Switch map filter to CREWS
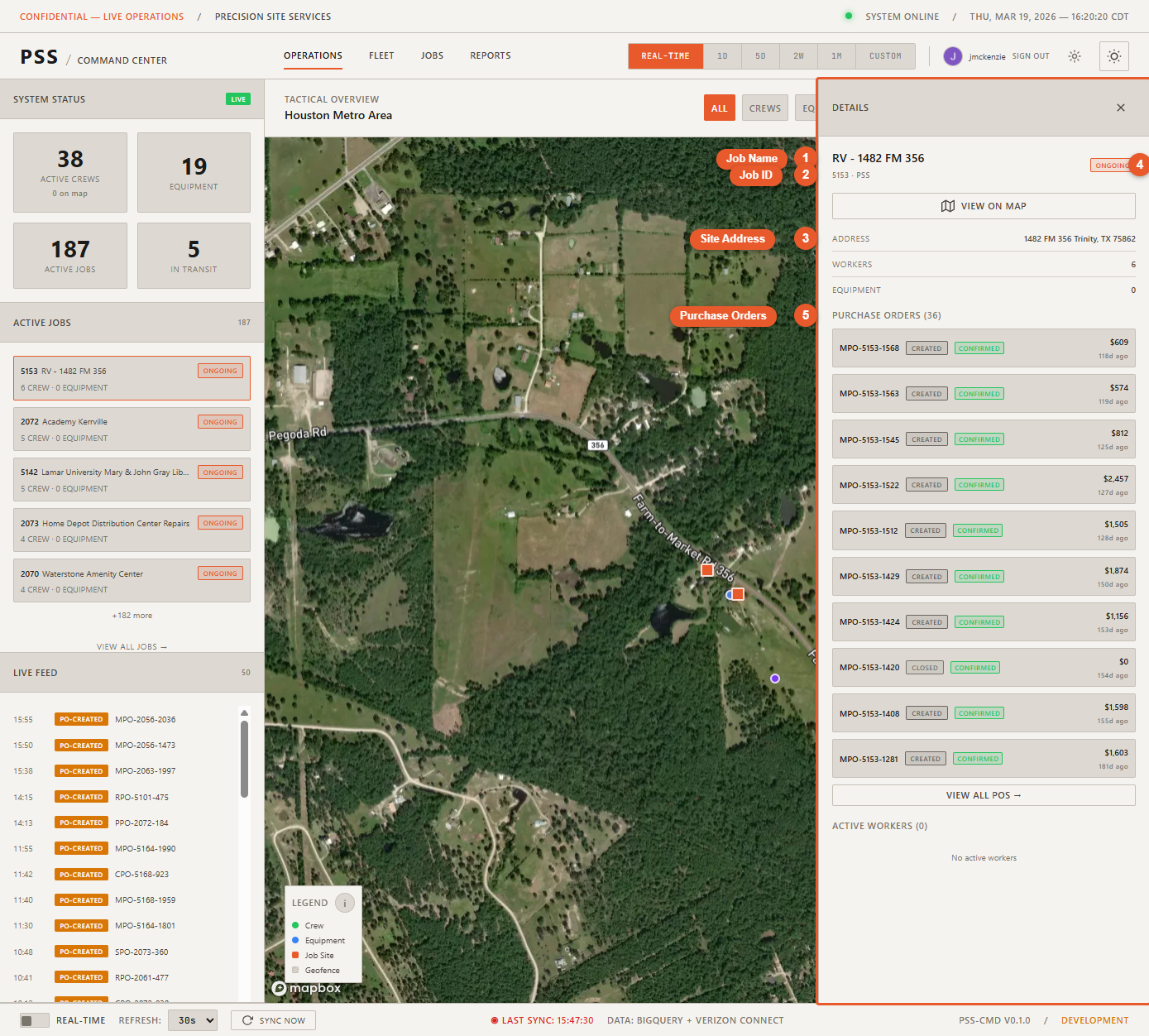Screen dimensions: 1149x1036 [x=764, y=107]
